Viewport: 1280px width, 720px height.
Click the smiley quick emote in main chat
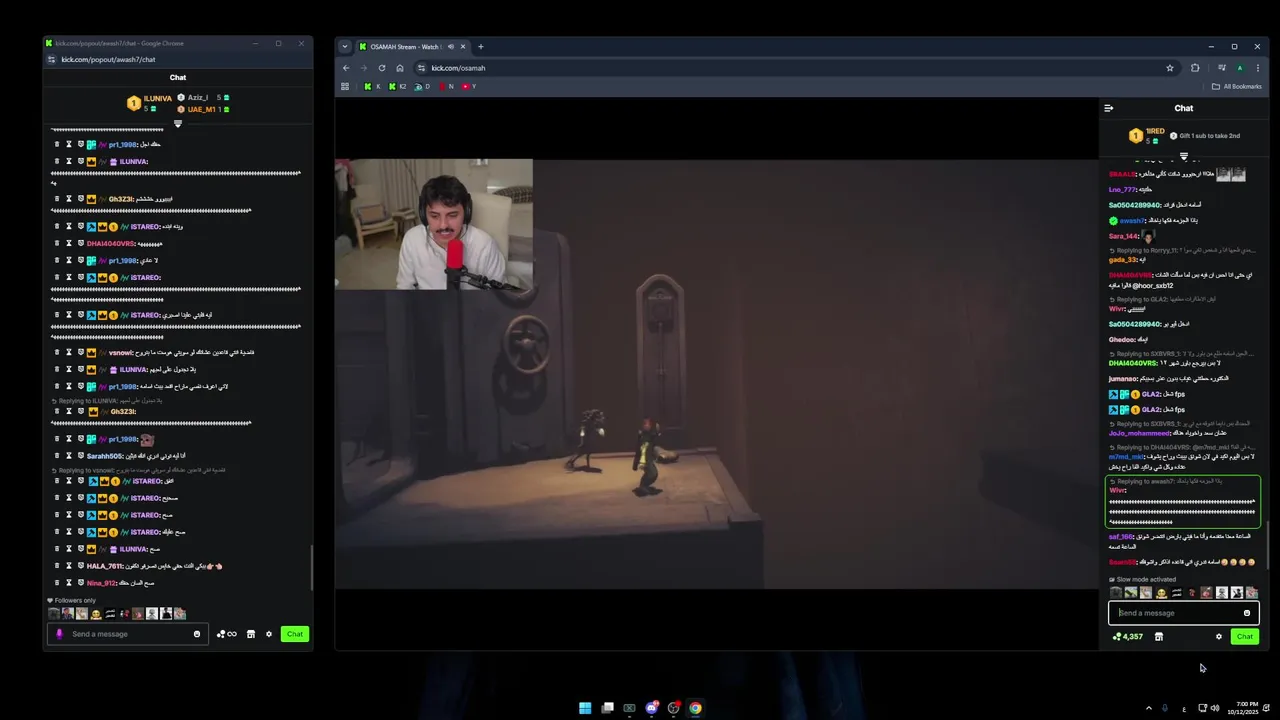pos(1161,593)
